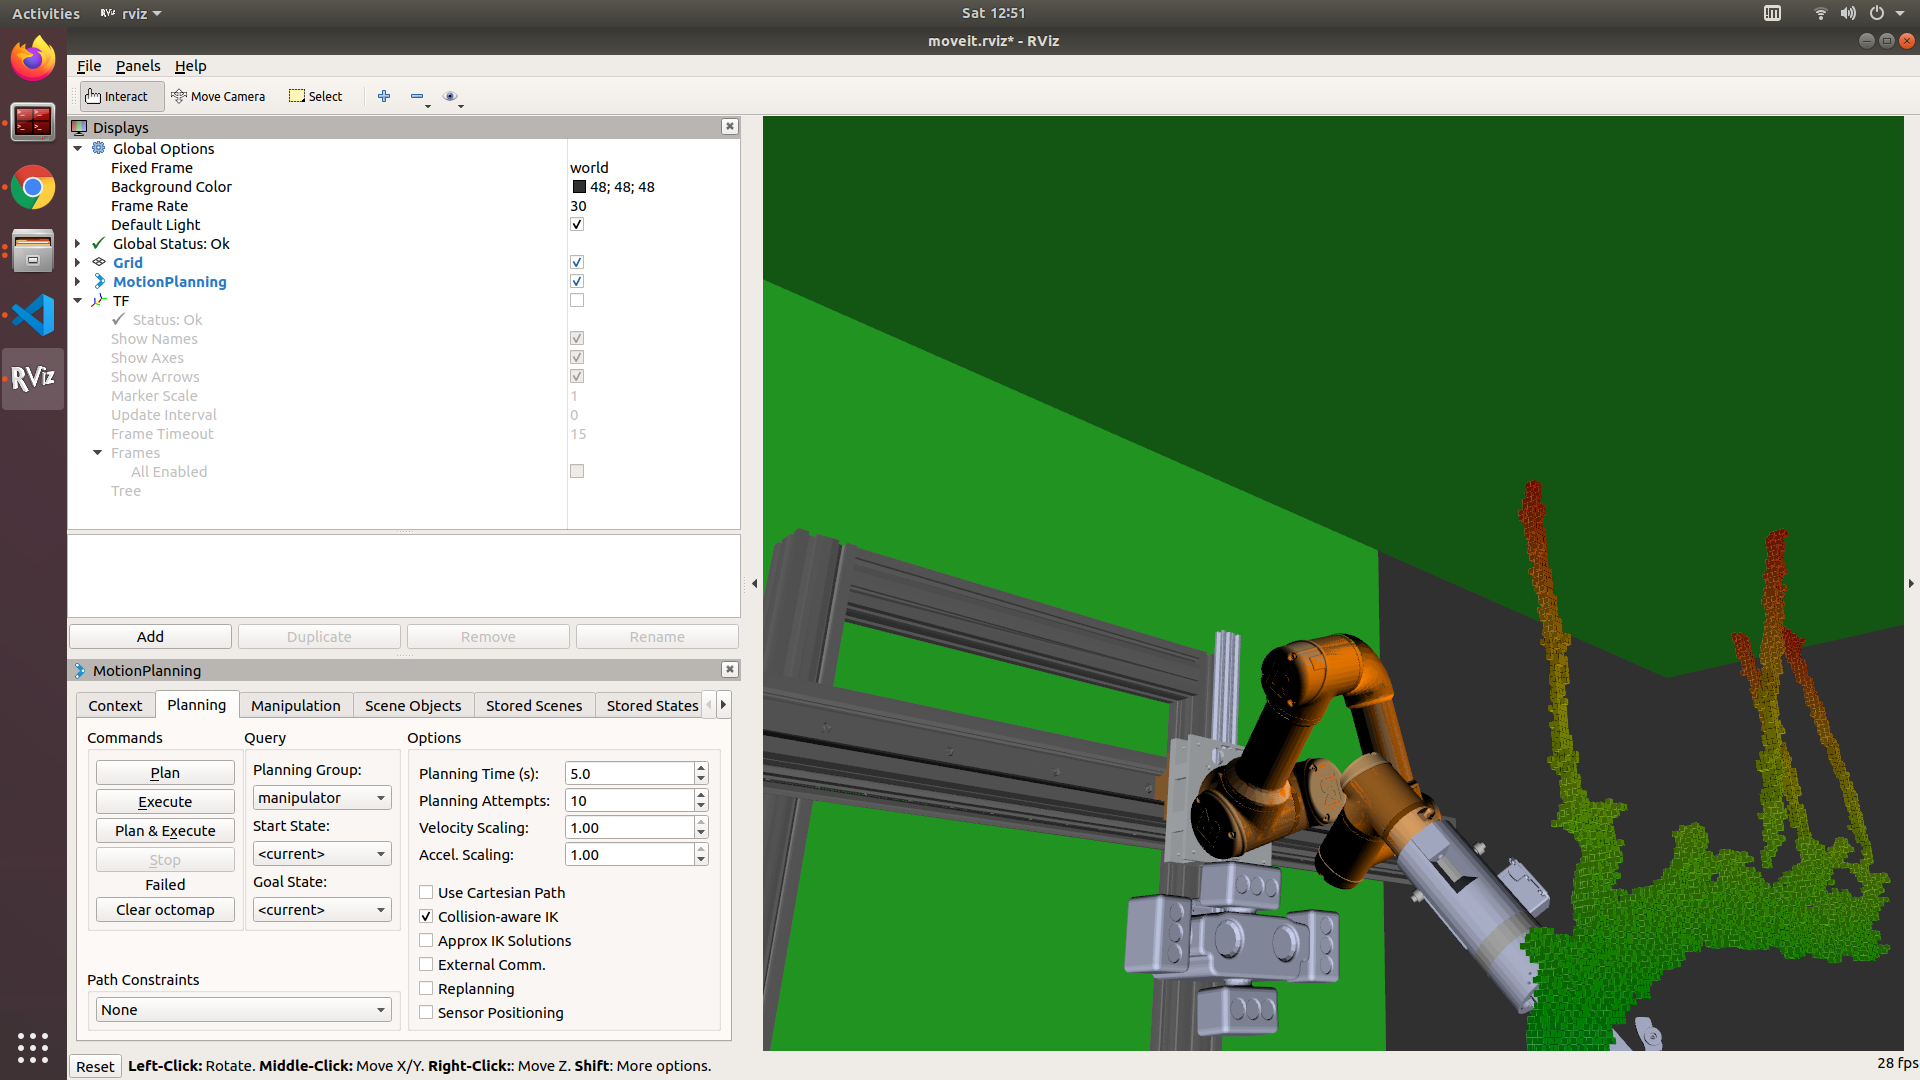The height and width of the screenshot is (1080, 1920).
Task: Enable the TF display checkbox
Action: tap(577, 300)
